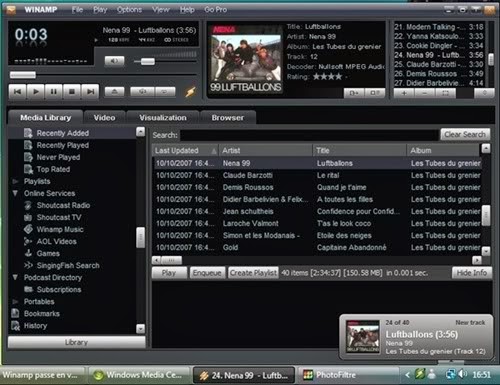Click the song seek bar handle

(x=23, y=75)
